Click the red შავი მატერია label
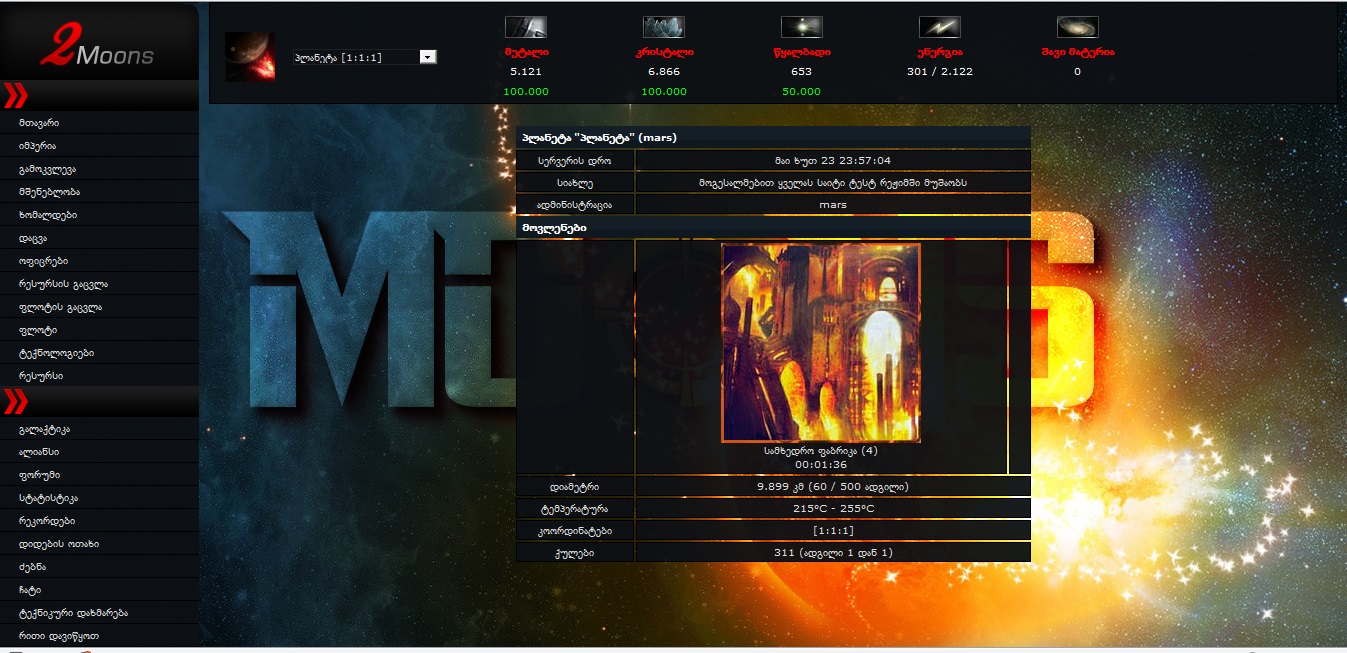1347x653 pixels. click(x=1077, y=52)
